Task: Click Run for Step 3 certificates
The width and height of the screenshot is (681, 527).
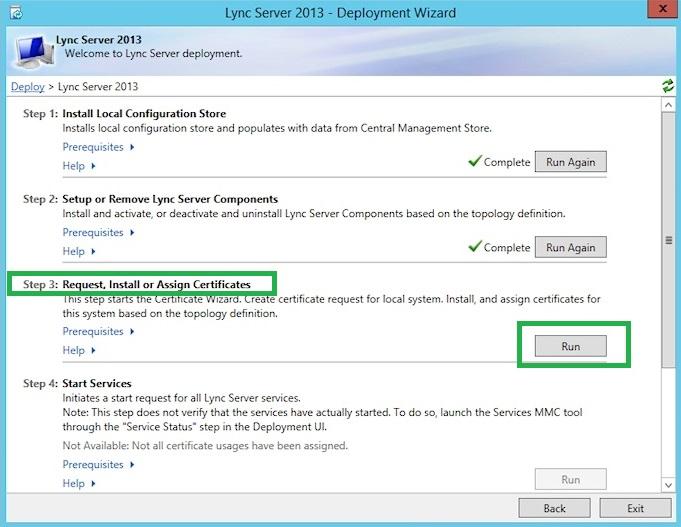Action: pos(571,346)
